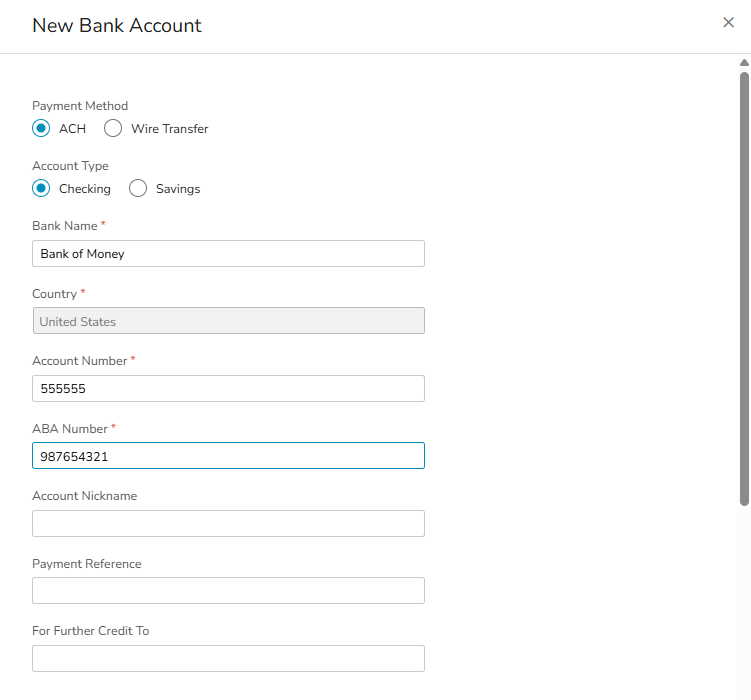Click the Payment Method label
751x700 pixels.
[x=80, y=106]
